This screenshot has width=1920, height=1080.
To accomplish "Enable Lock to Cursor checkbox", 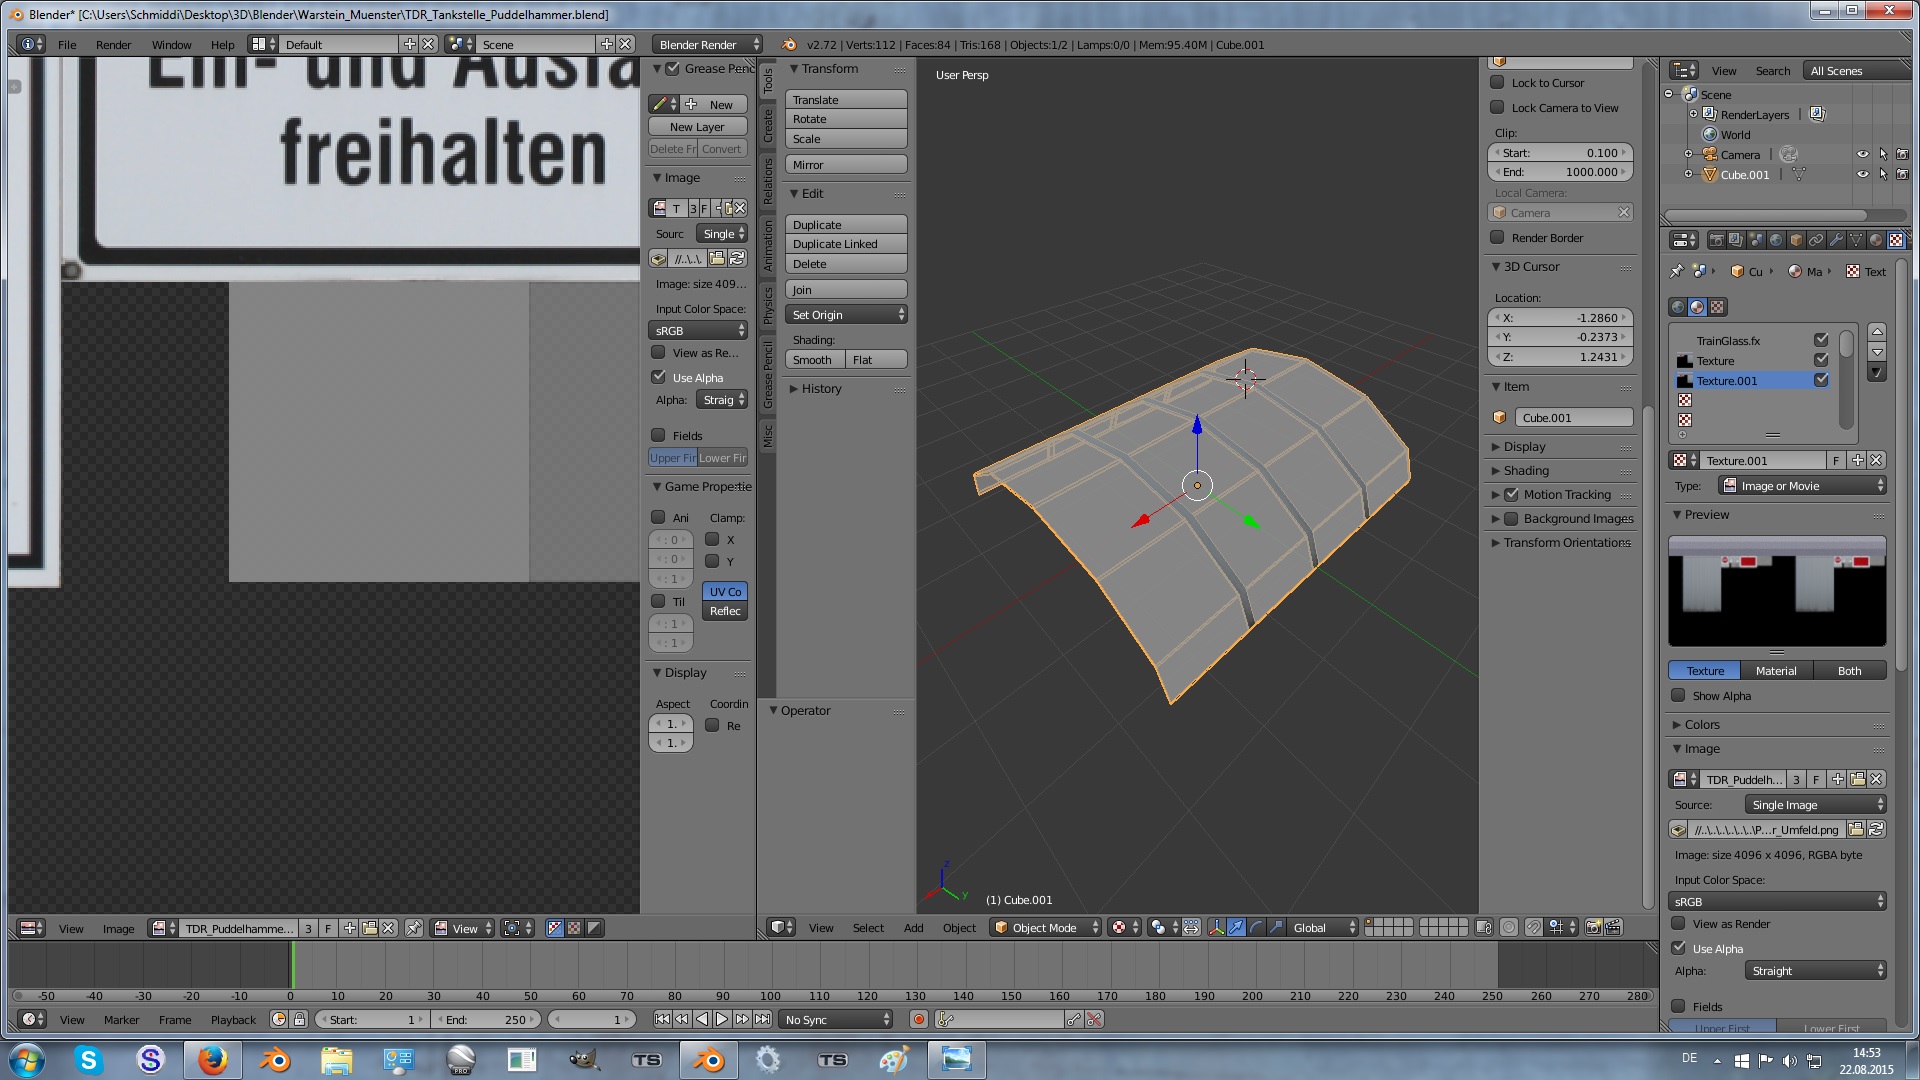I will 1497,83.
